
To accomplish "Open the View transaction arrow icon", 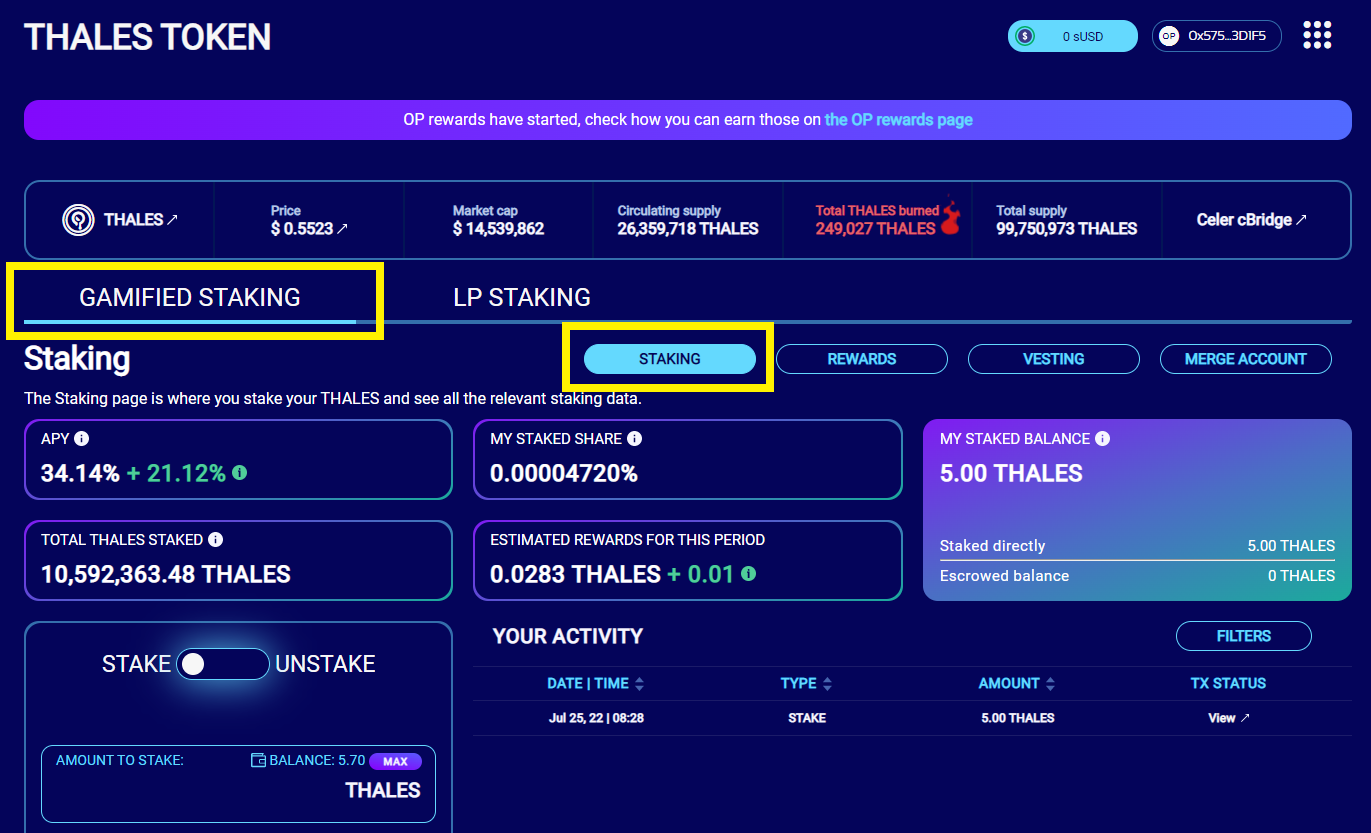I will point(1245,718).
